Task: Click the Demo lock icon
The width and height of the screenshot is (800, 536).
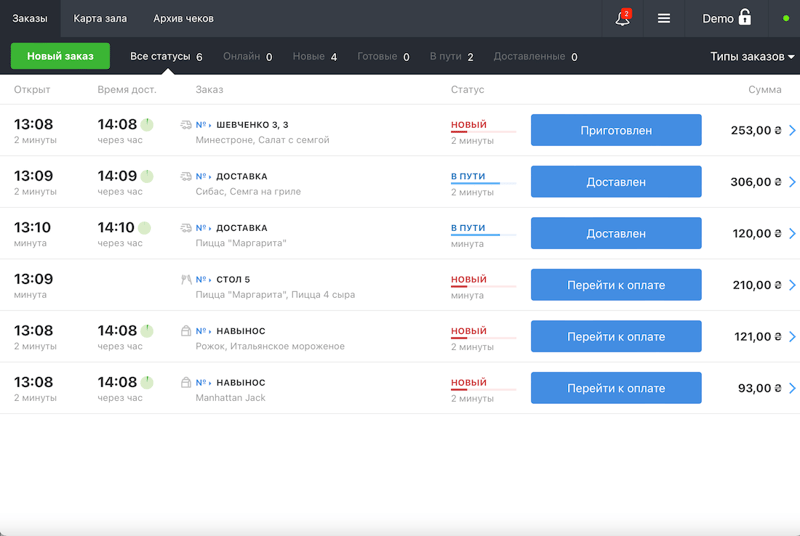Action: tap(744, 18)
